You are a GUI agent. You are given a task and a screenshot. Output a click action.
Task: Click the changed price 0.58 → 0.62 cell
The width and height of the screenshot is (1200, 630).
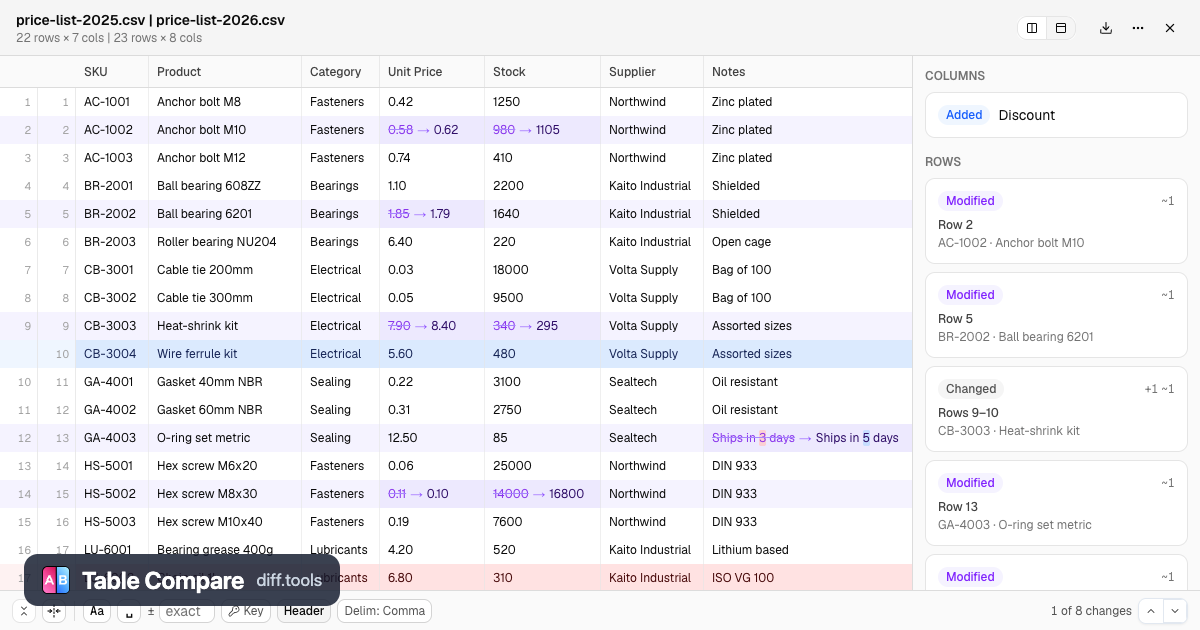point(432,130)
